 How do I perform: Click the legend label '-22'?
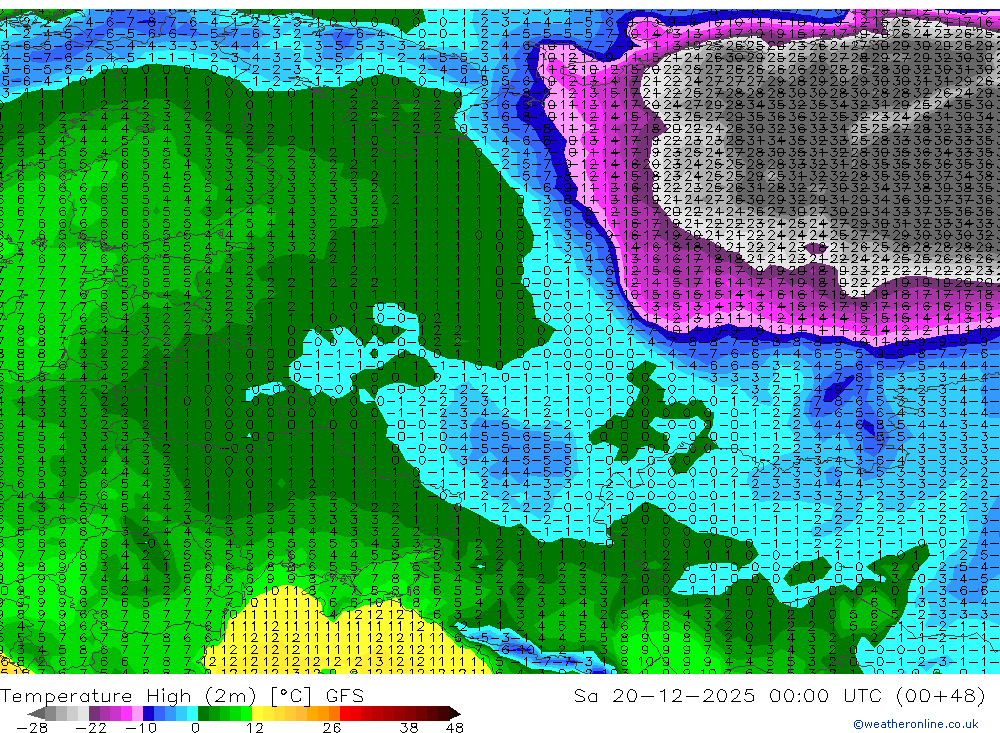coord(91,728)
